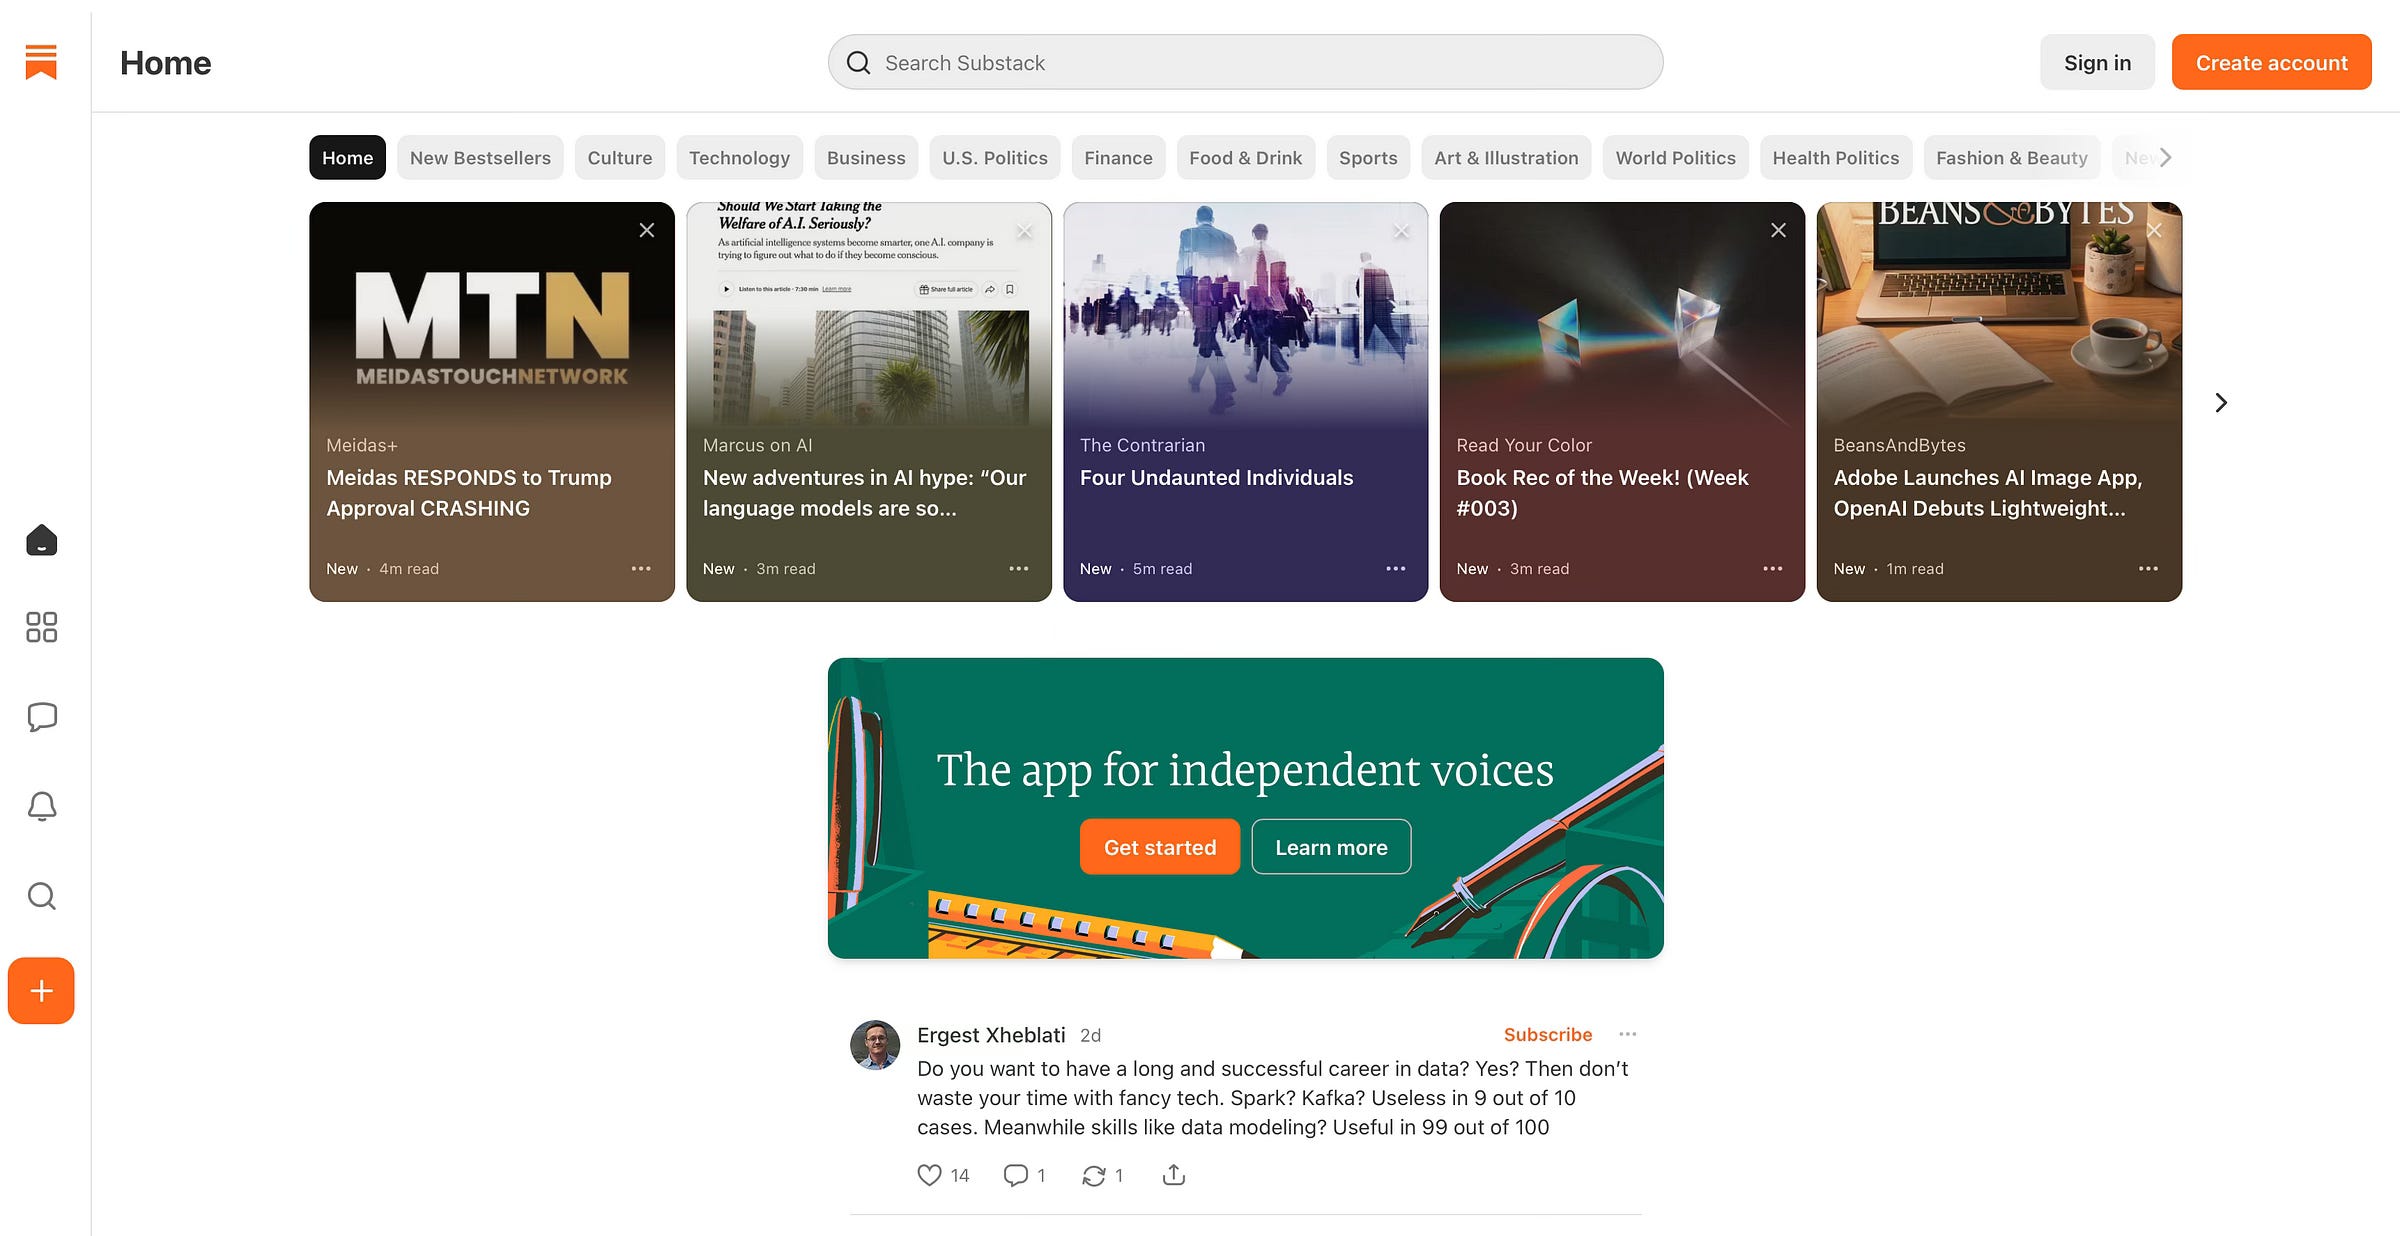The width and height of the screenshot is (2400, 1236).
Task: Click Get started on the app banner
Action: tap(1160, 847)
